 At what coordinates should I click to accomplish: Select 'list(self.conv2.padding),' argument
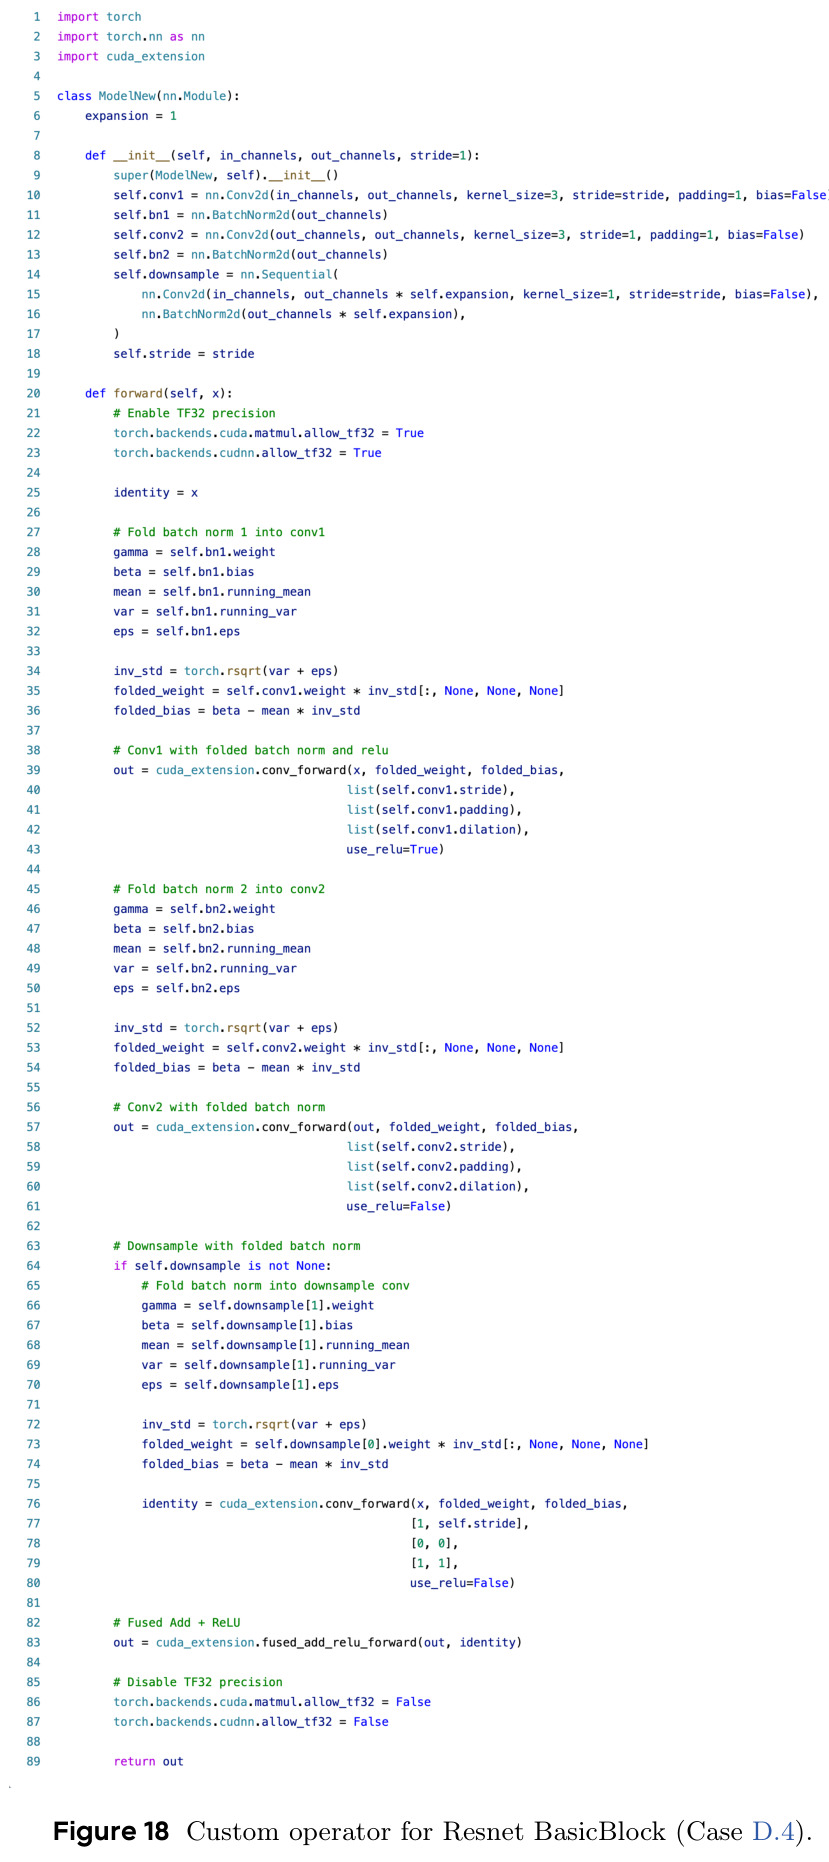[434, 1167]
